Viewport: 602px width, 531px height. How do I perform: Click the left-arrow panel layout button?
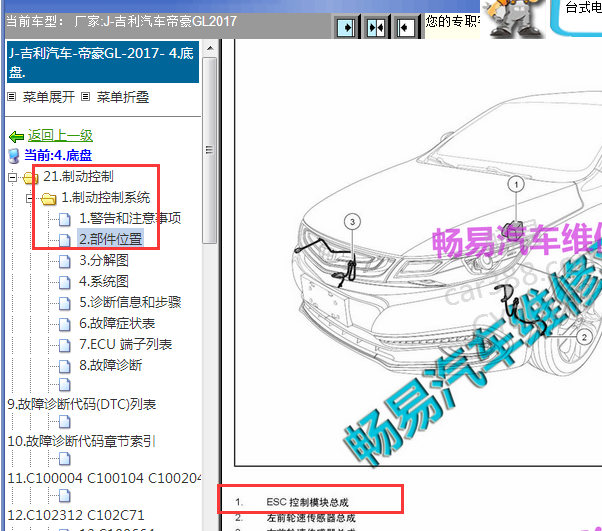(x=405, y=27)
